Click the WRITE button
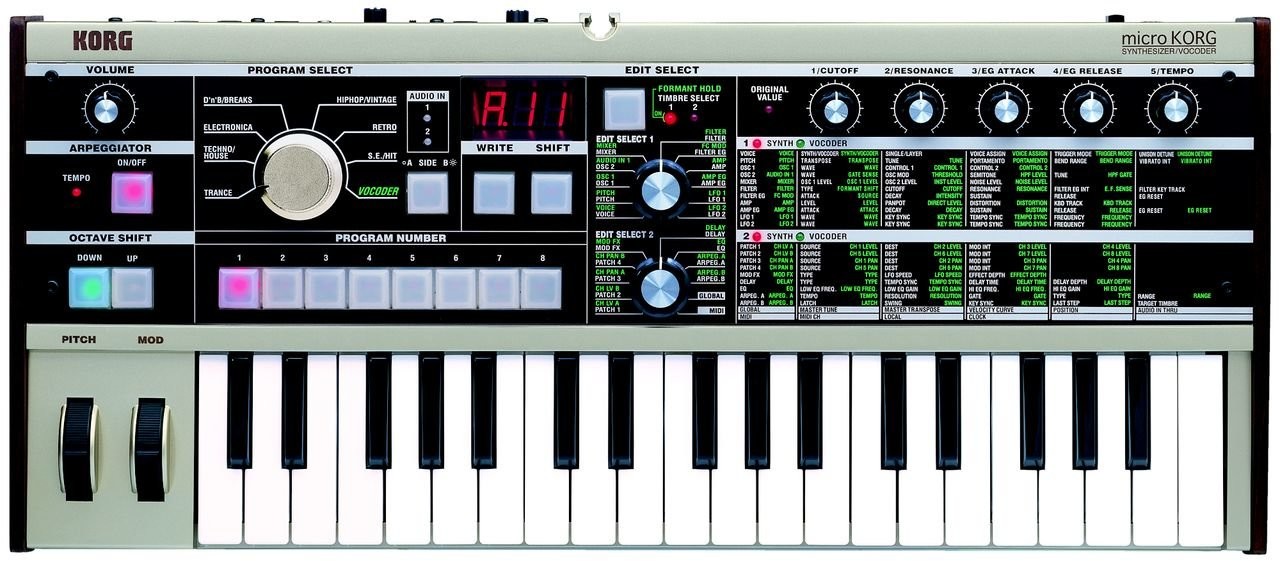Image resolution: width=1280 pixels, height=561 pixels. point(493,193)
